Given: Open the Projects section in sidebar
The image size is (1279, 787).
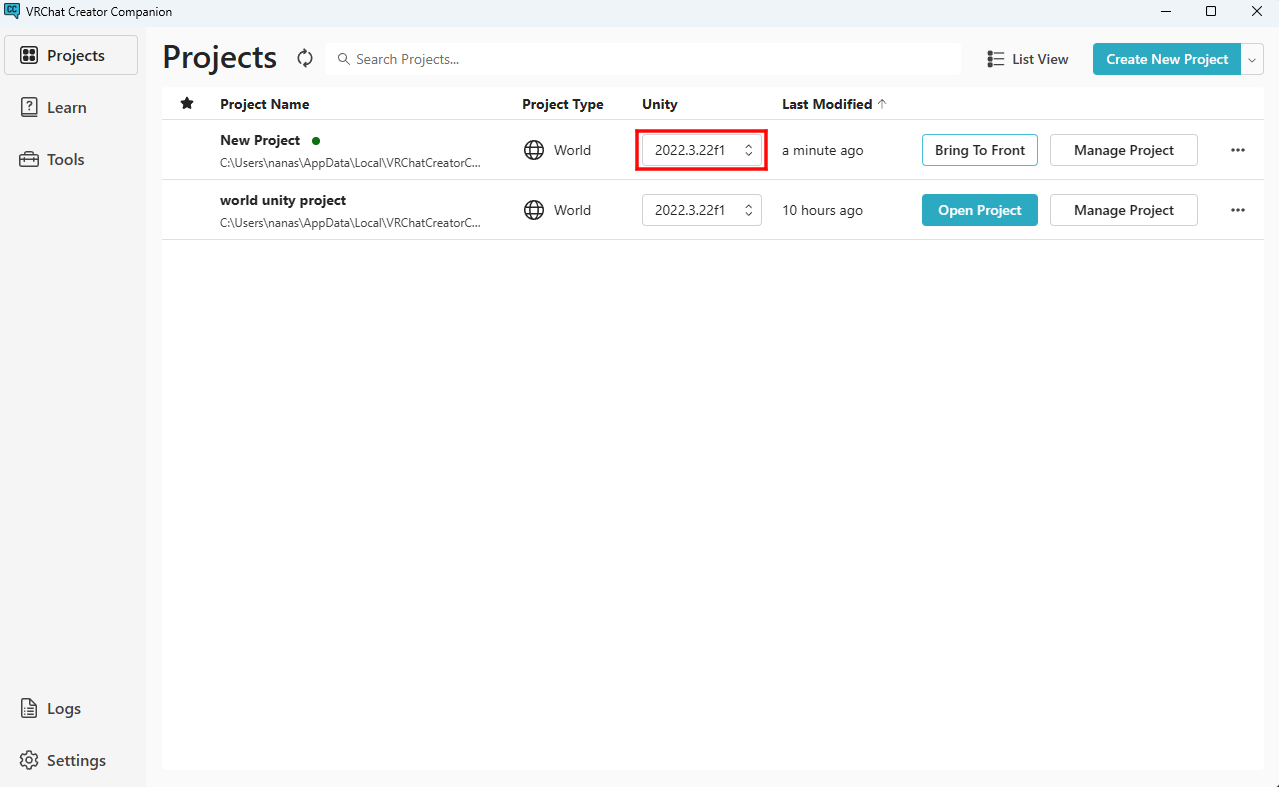Looking at the screenshot, I should [71, 55].
